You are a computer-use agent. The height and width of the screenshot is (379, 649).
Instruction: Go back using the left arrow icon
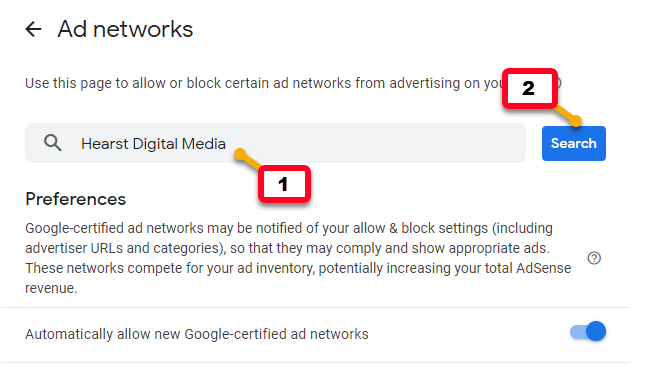point(34,29)
